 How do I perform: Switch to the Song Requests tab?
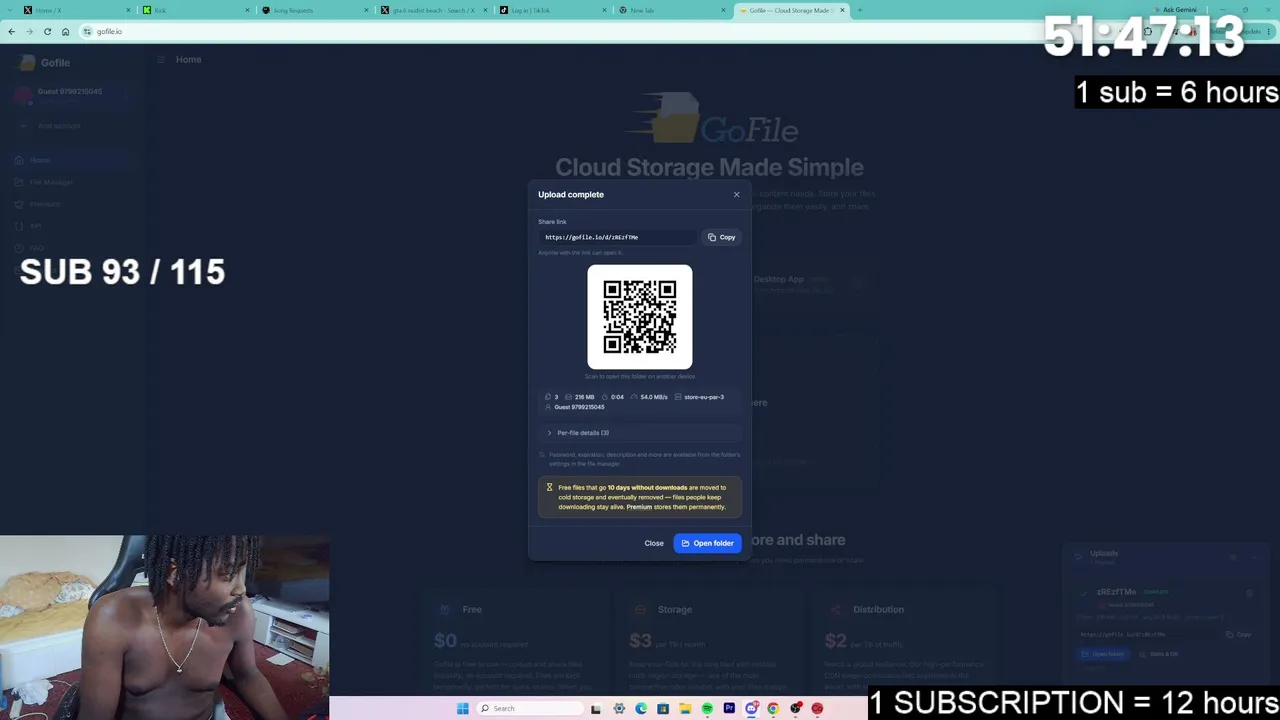point(313,10)
